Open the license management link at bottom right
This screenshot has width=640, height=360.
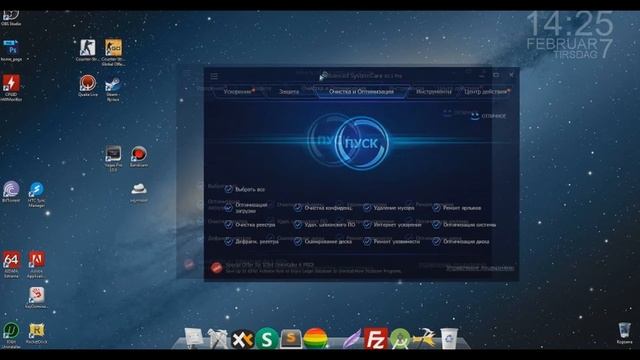480,268
